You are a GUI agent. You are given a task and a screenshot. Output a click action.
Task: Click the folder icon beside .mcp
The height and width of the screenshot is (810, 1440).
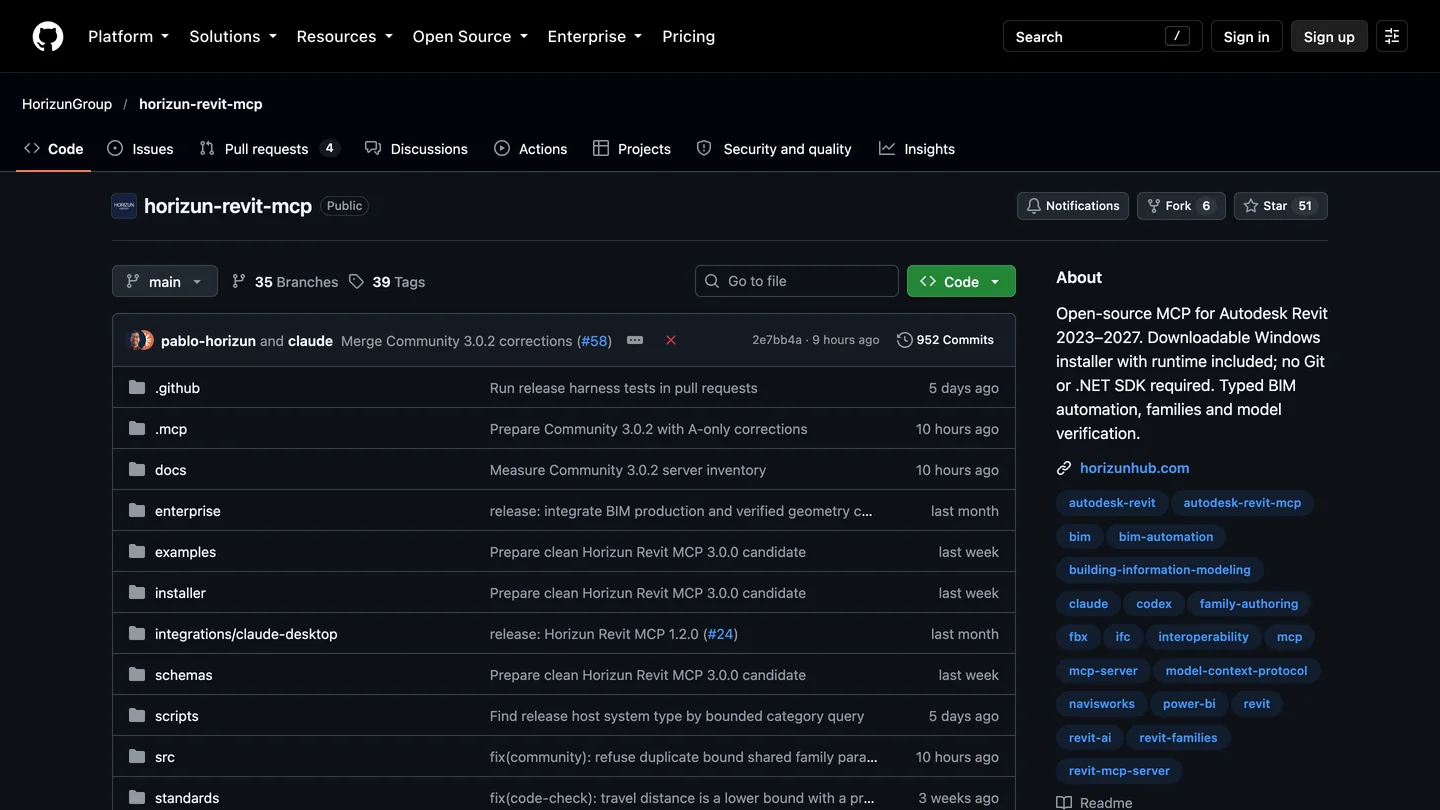(x=137, y=429)
